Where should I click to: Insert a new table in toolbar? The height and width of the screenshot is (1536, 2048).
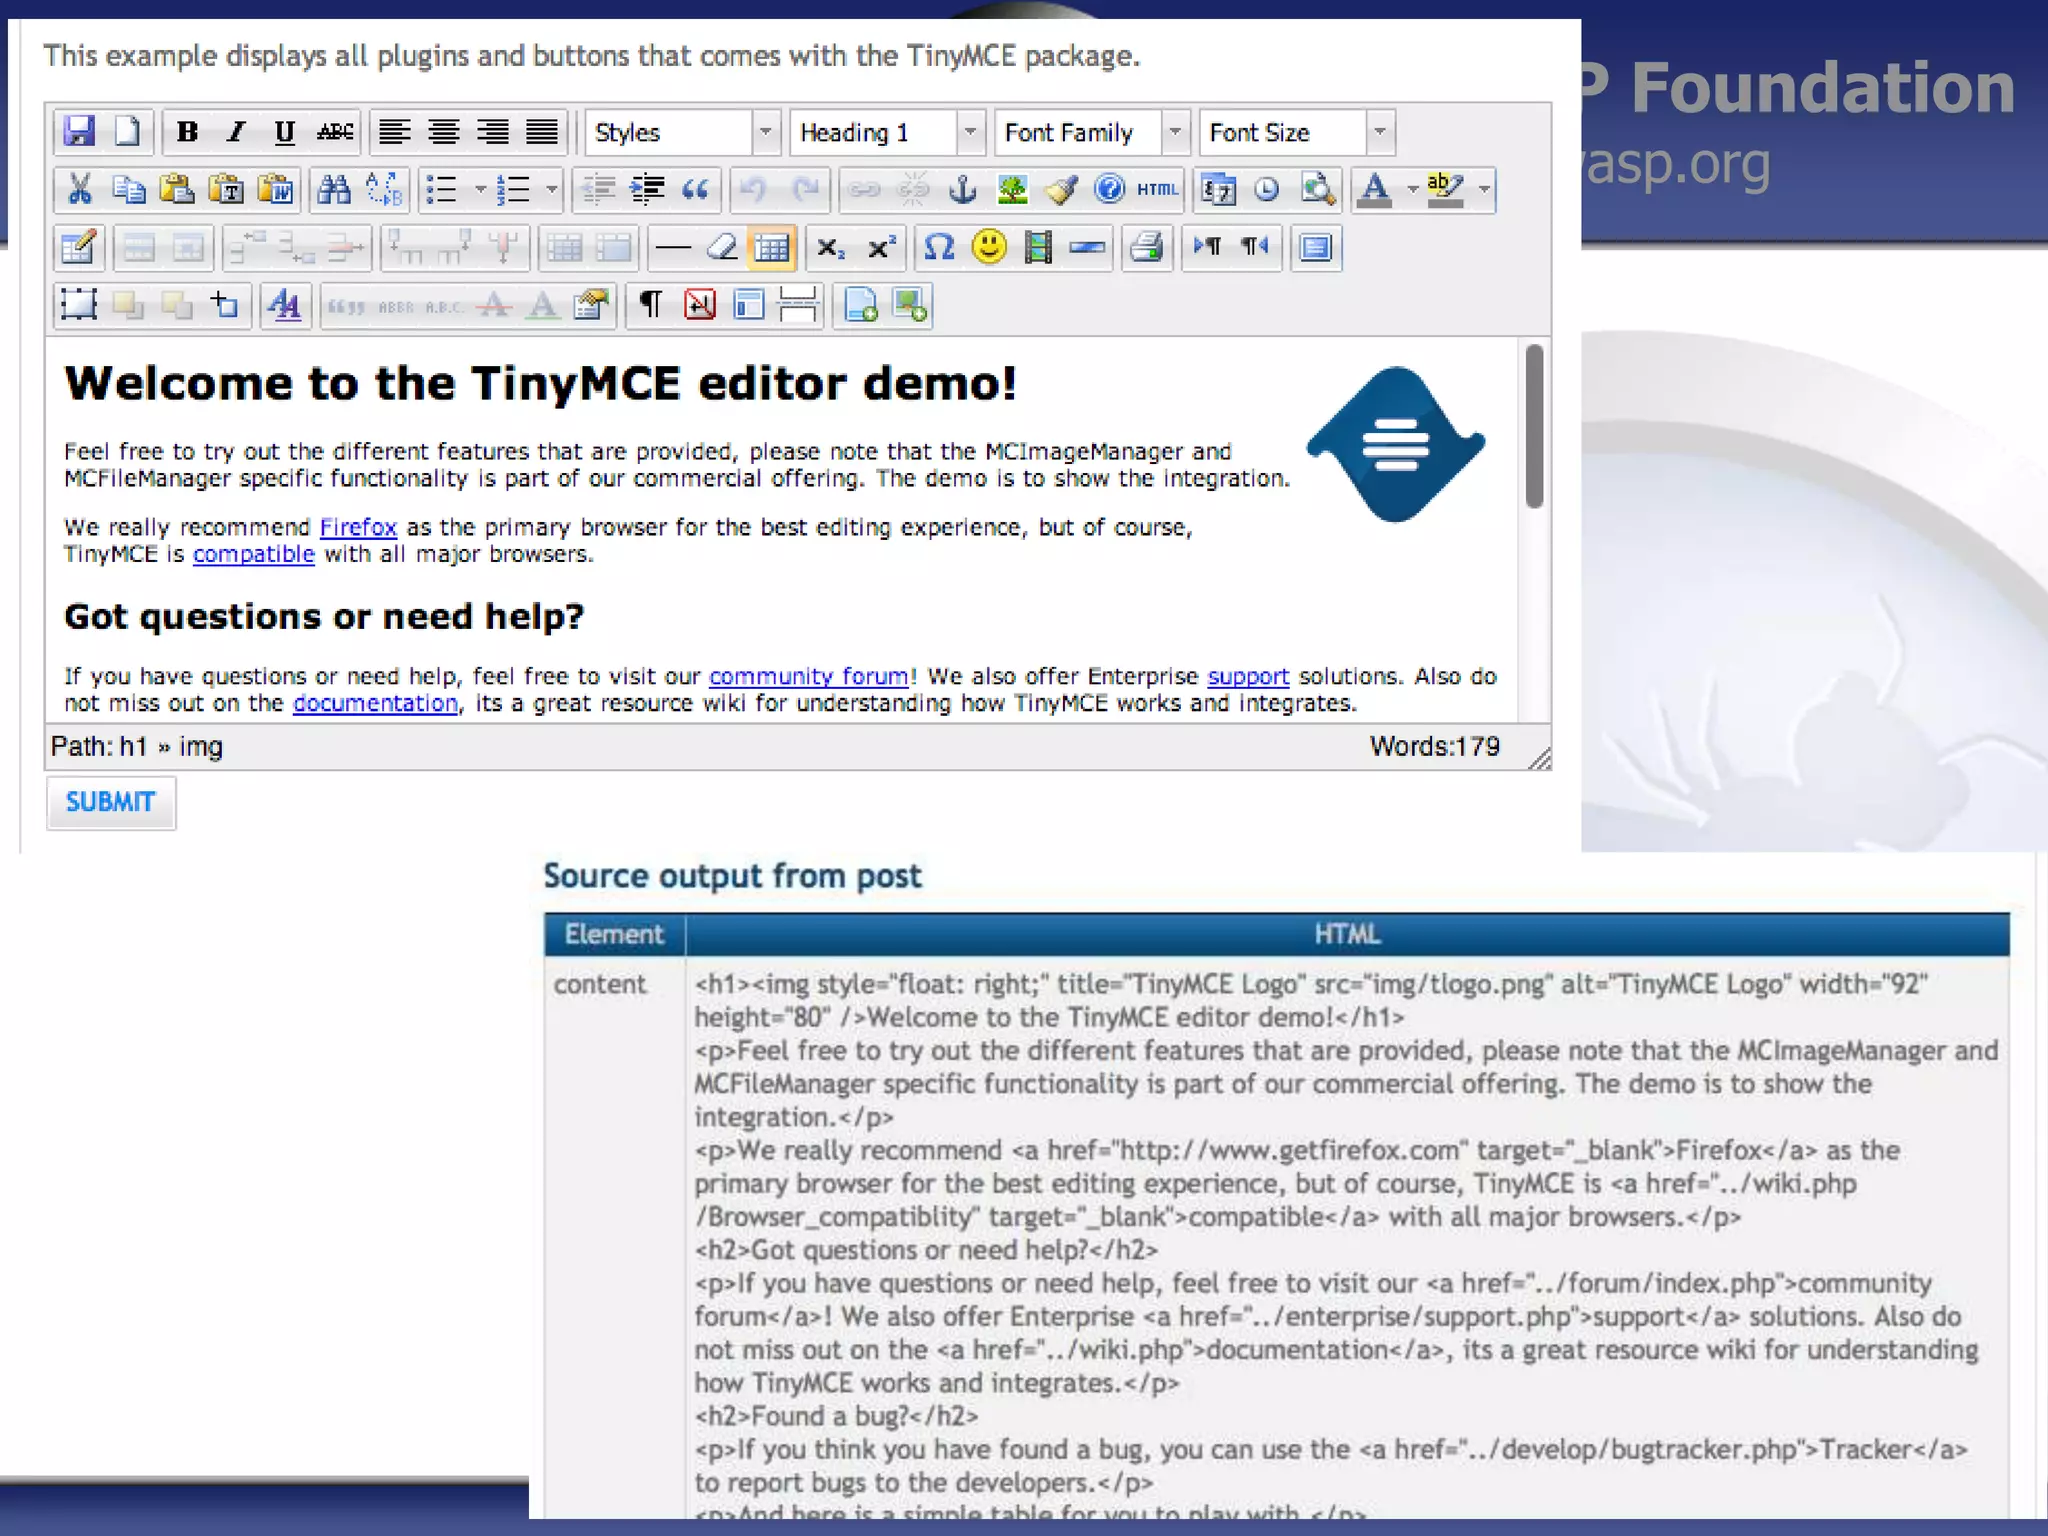tap(79, 247)
